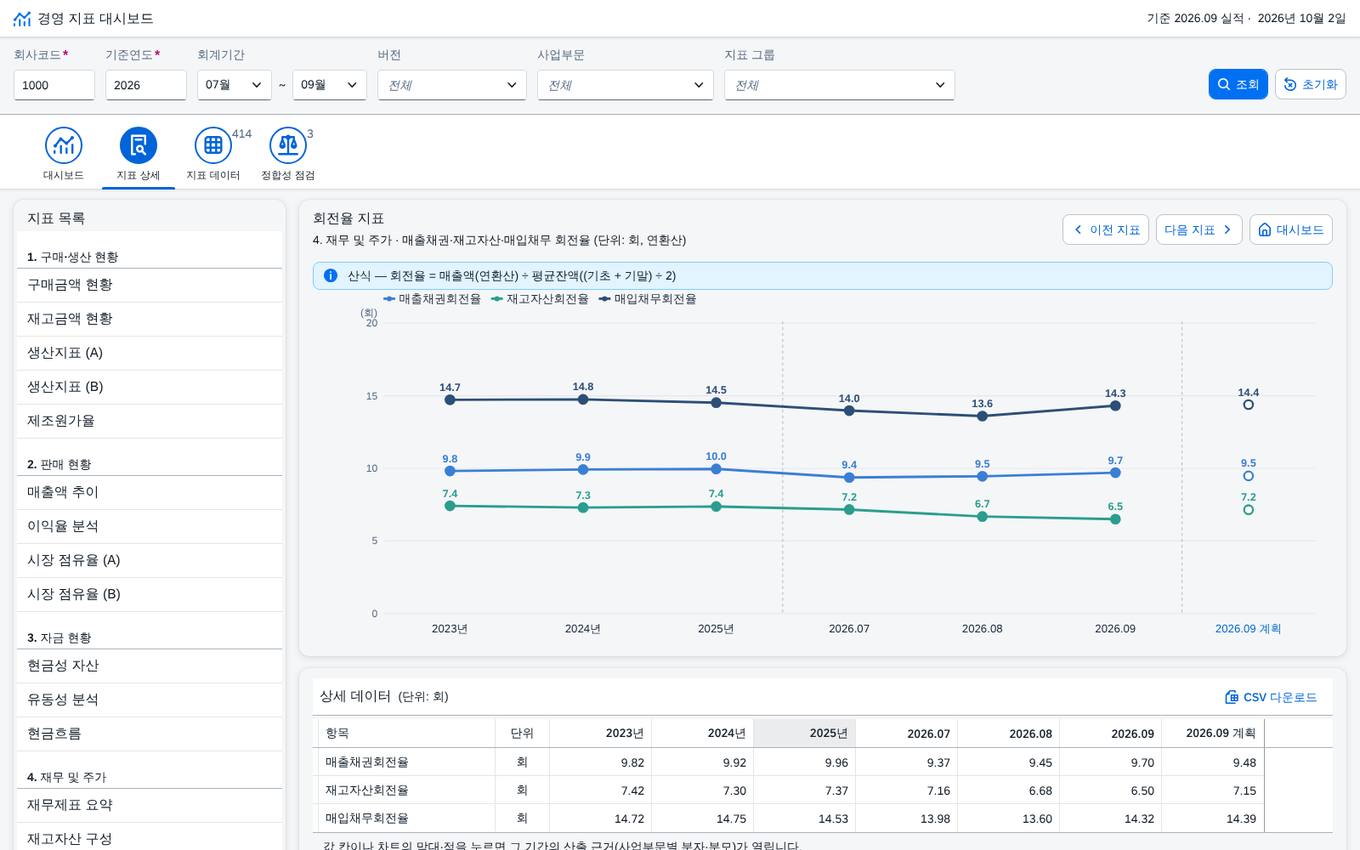Go to 다음 지표
Image resolution: width=1360 pixels, height=850 pixels.
(x=1199, y=230)
